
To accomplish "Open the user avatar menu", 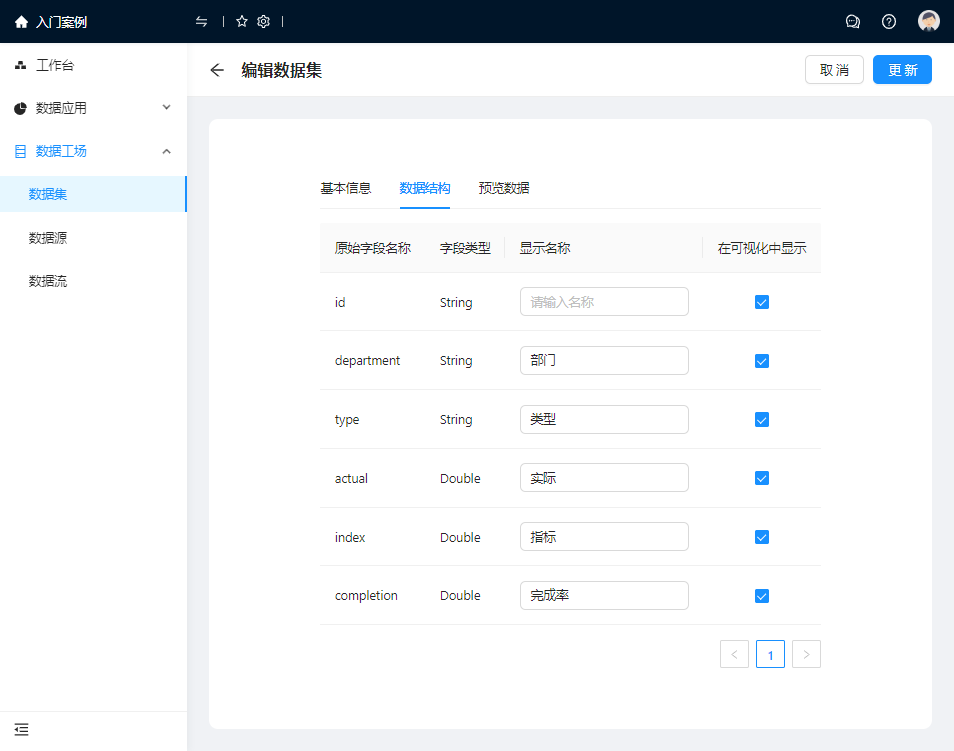I will 929,22.
